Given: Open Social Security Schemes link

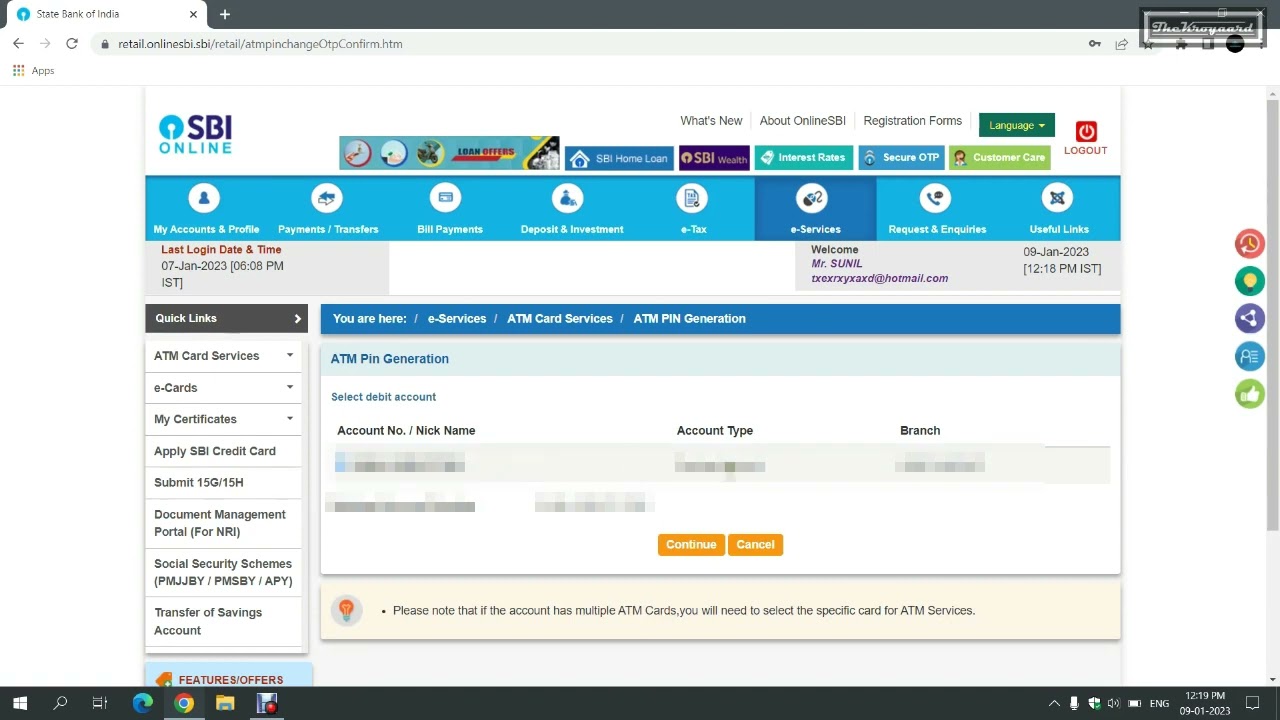Looking at the screenshot, I should point(223,572).
